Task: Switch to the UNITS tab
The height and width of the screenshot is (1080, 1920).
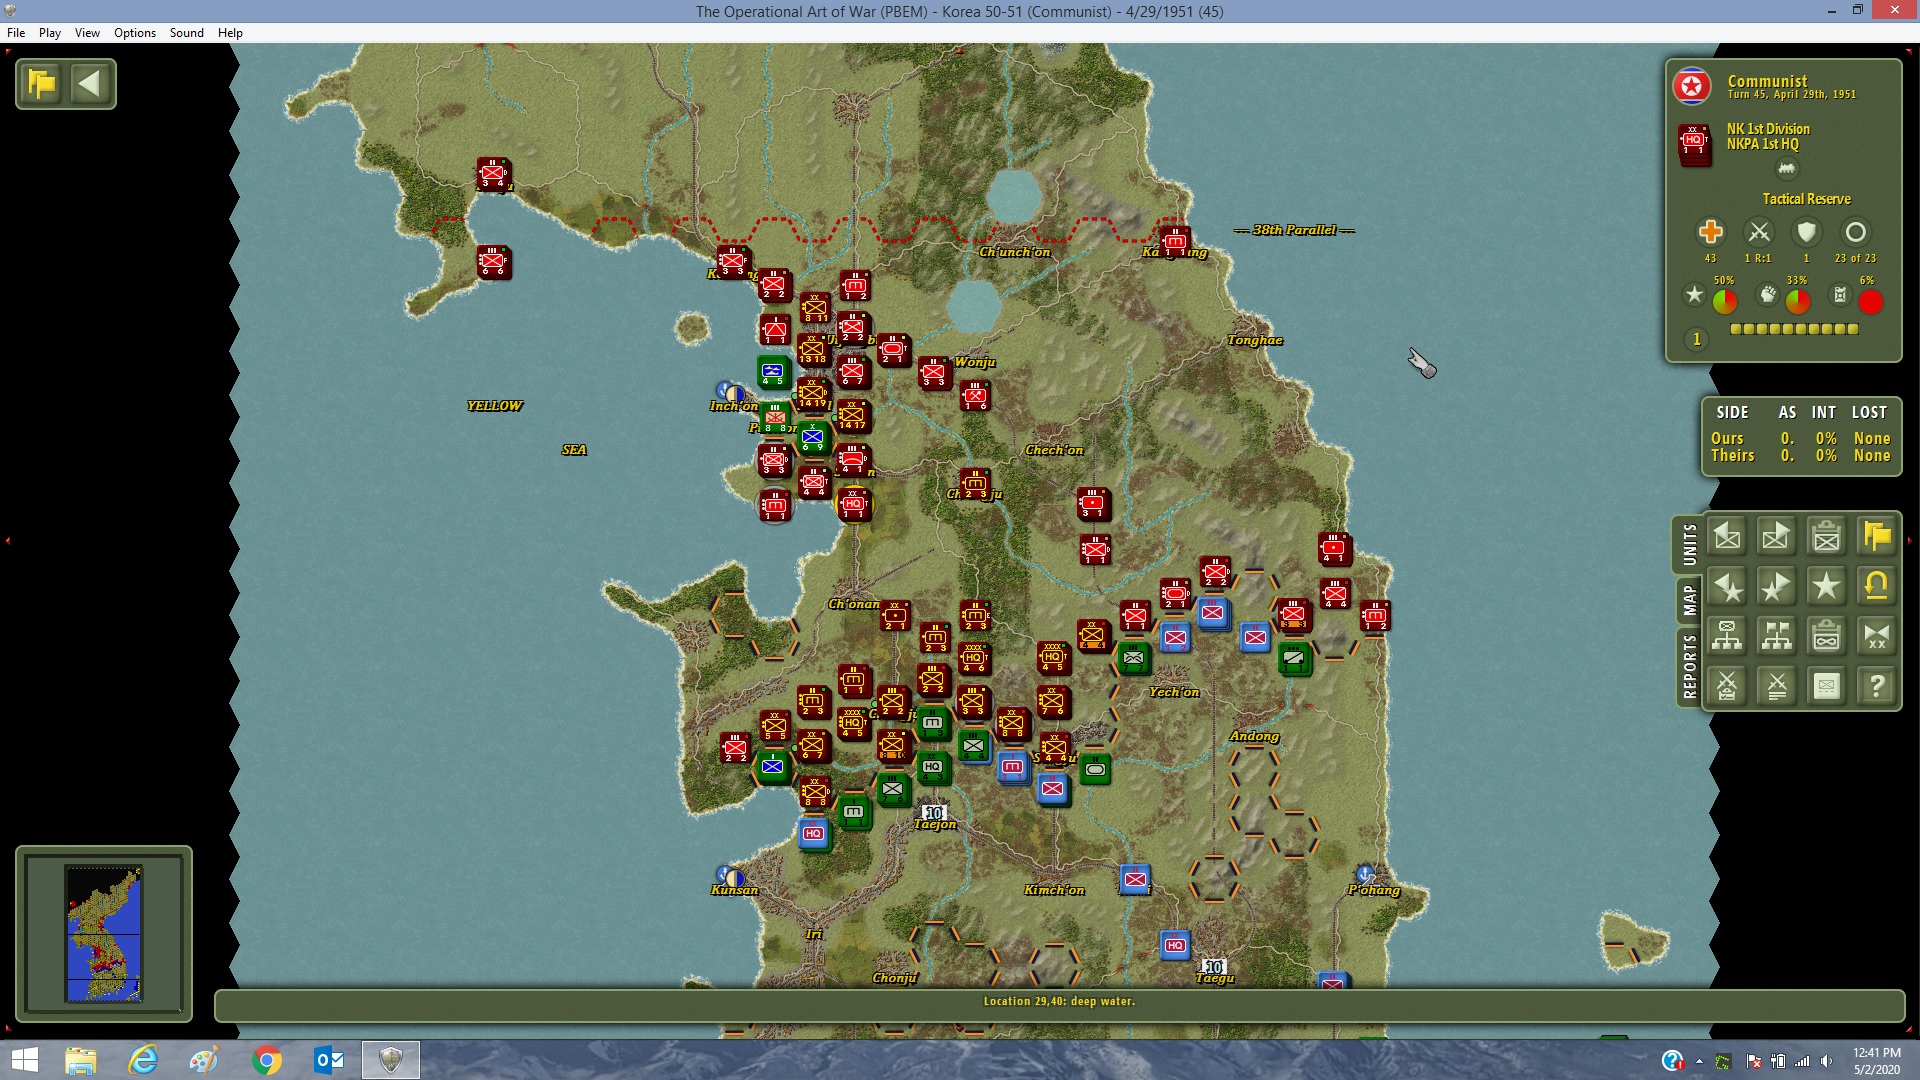Action: click(1689, 545)
